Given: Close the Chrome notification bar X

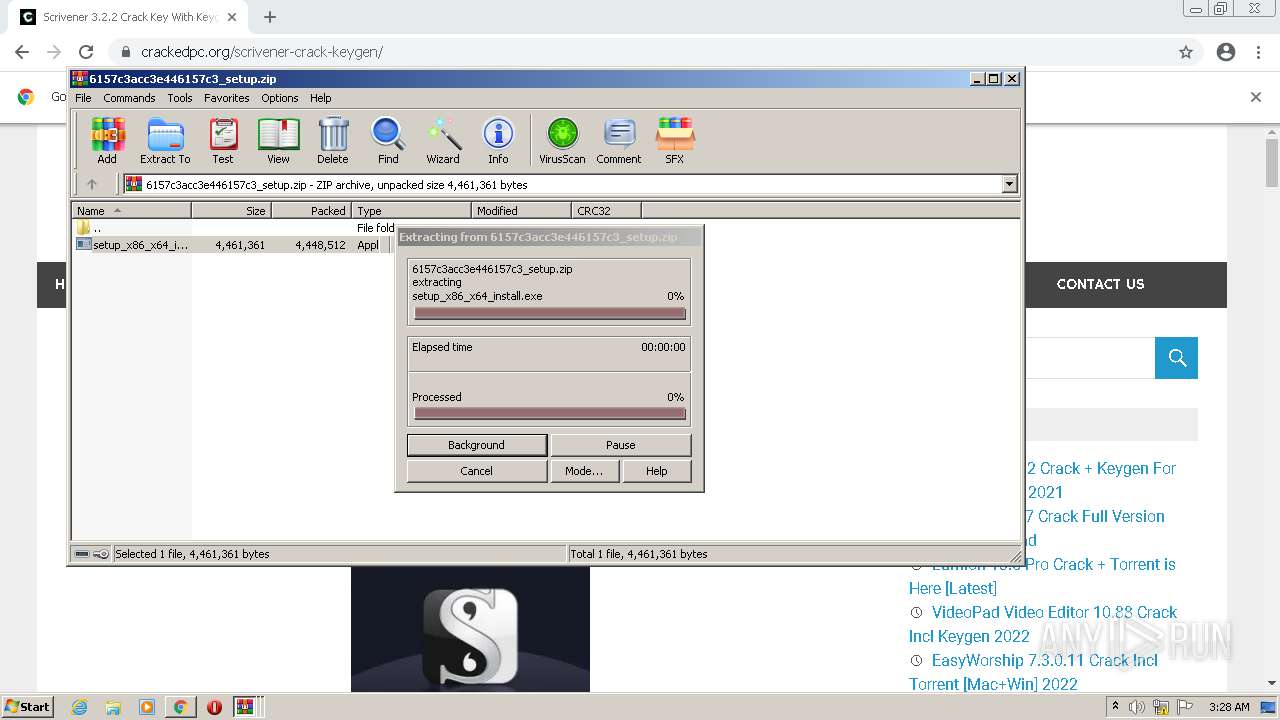Looking at the screenshot, I should (1256, 97).
